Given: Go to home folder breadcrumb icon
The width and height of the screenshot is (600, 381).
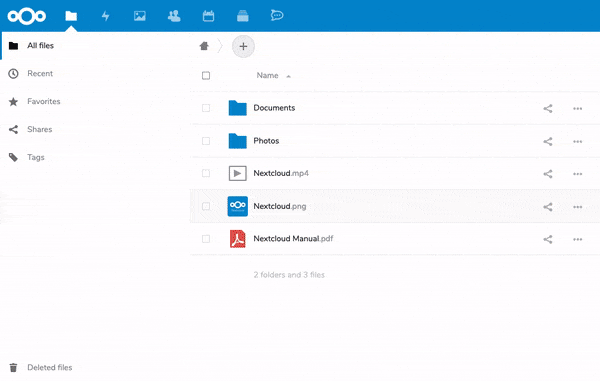Looking at the screenshot, I should [x=204, y=46].
